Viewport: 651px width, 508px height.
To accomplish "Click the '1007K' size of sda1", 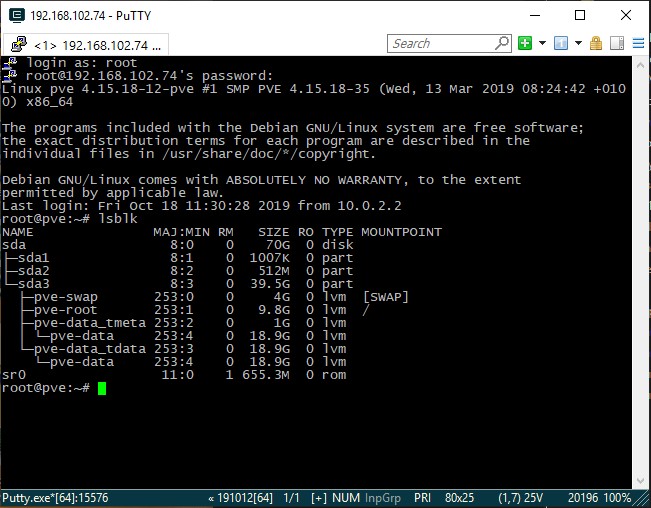I will 269,258.
